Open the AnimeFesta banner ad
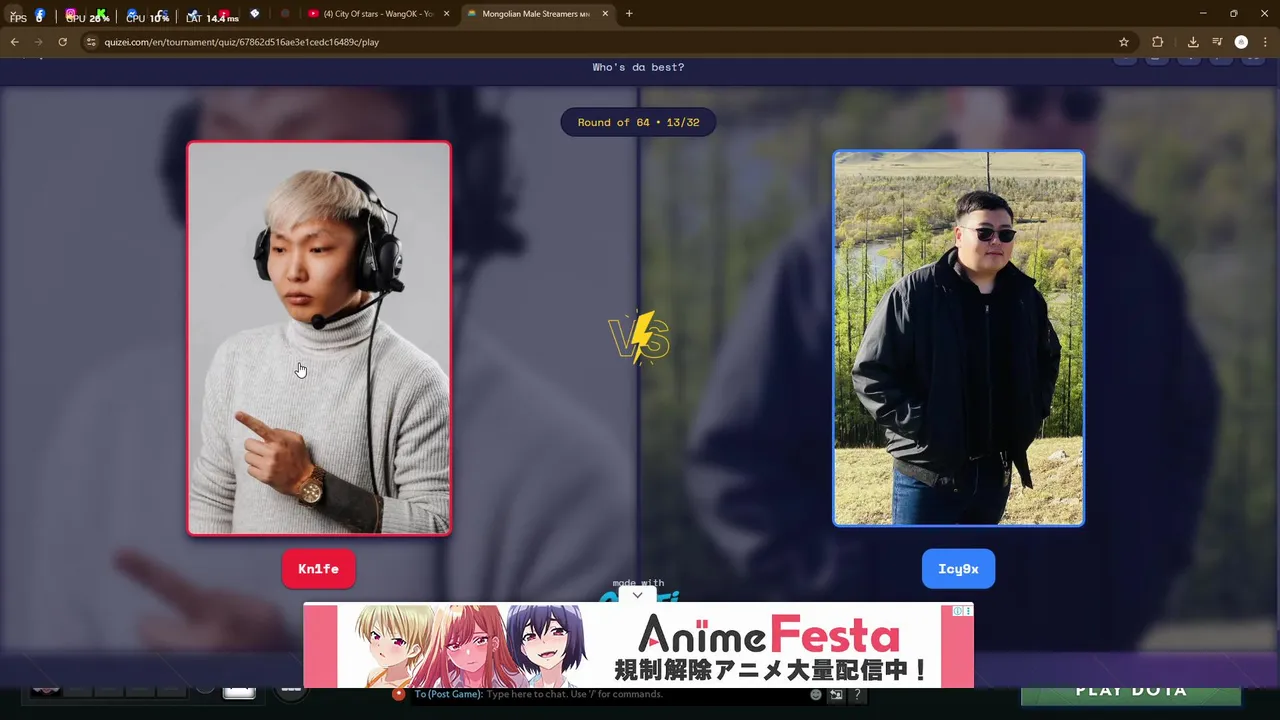The height and width of the screenshot is (720, 1280). pyautogui.click(x=638, y=646)
